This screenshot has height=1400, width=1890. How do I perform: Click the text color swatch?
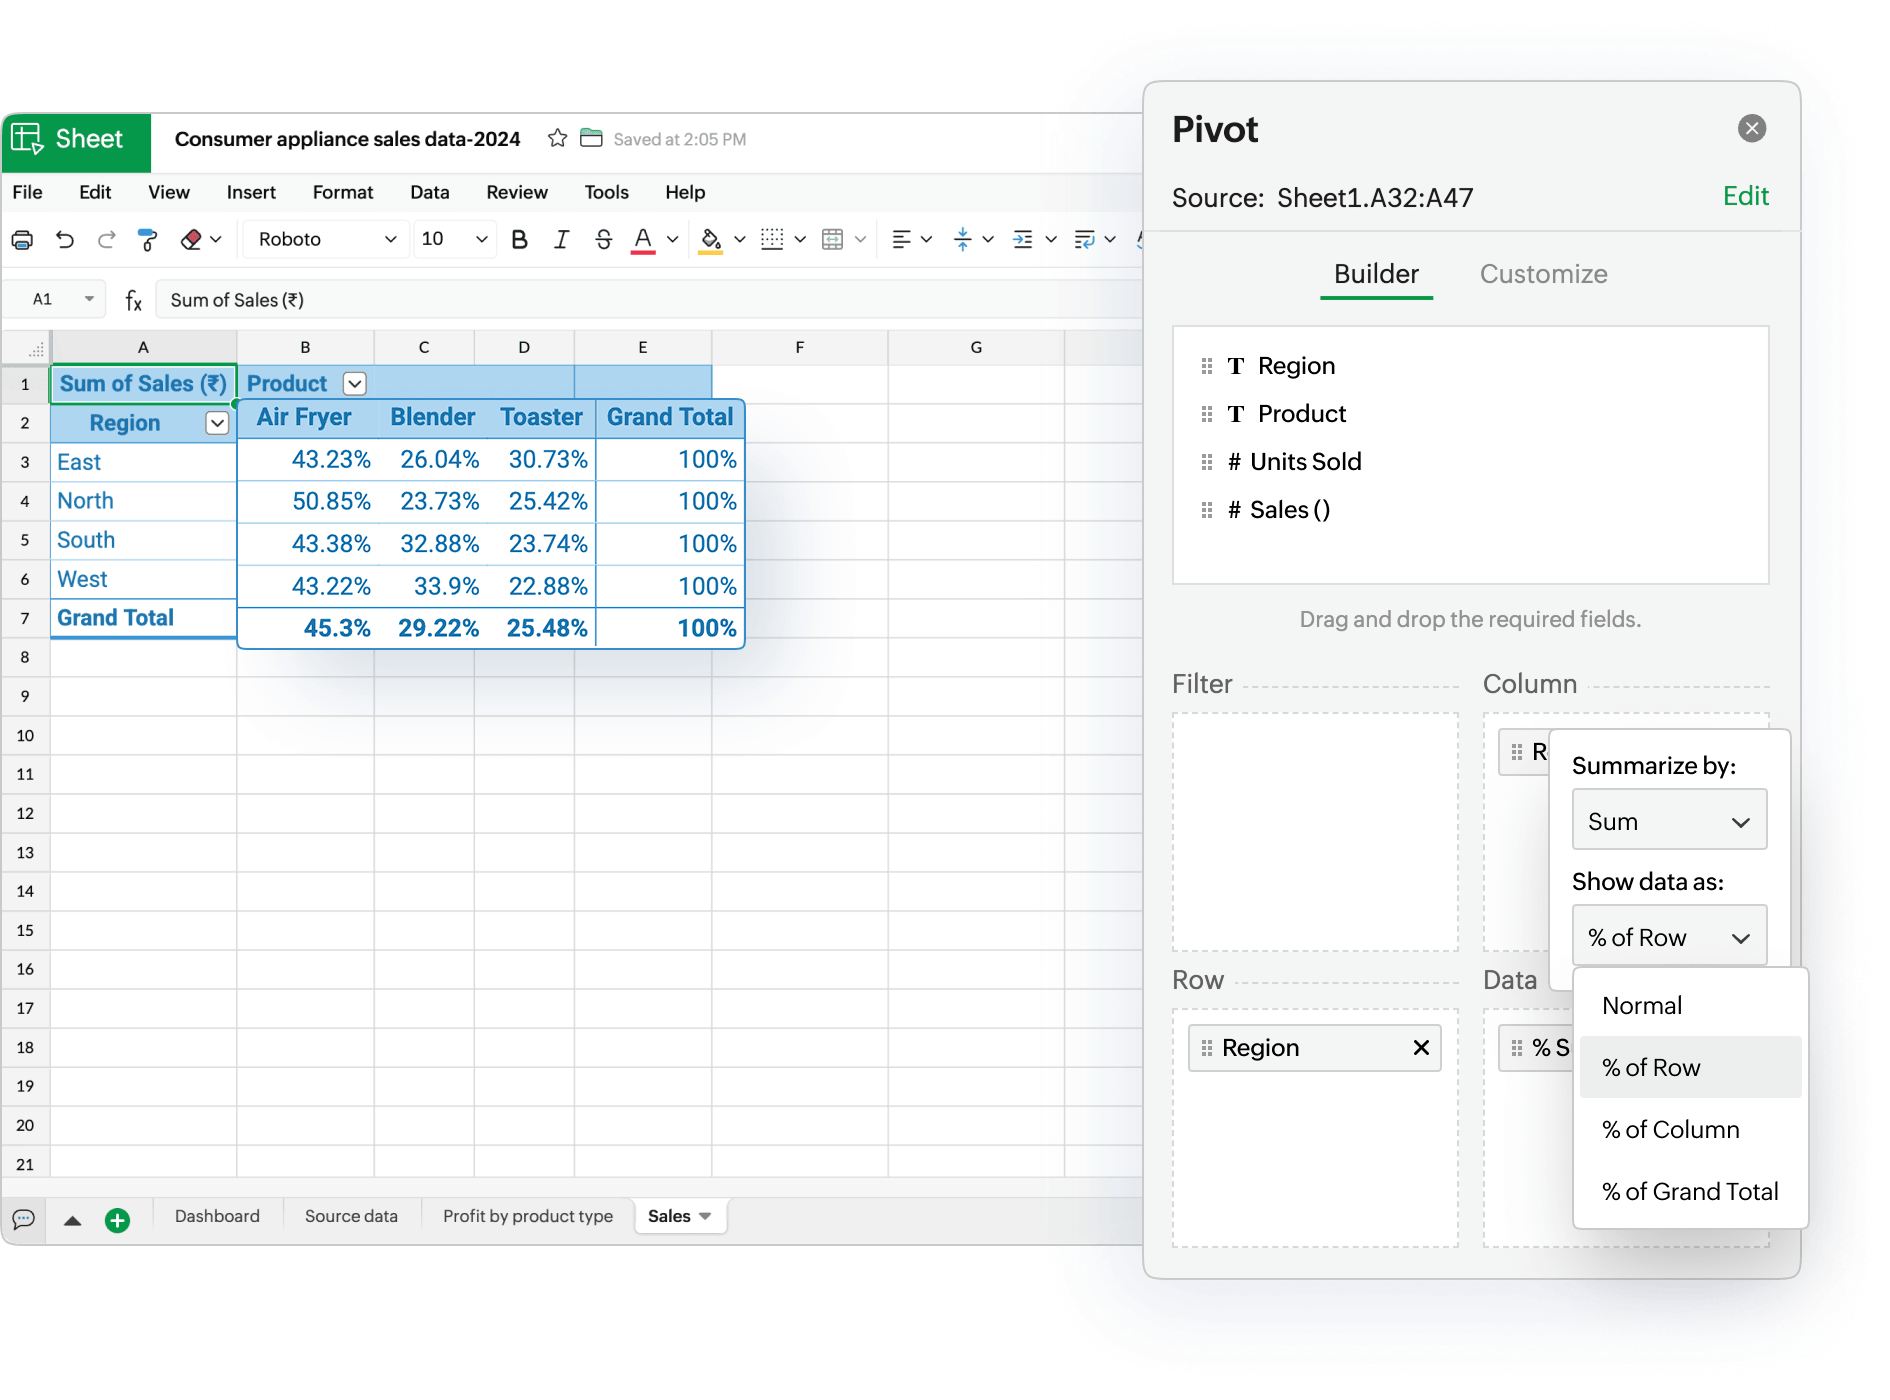643,240
